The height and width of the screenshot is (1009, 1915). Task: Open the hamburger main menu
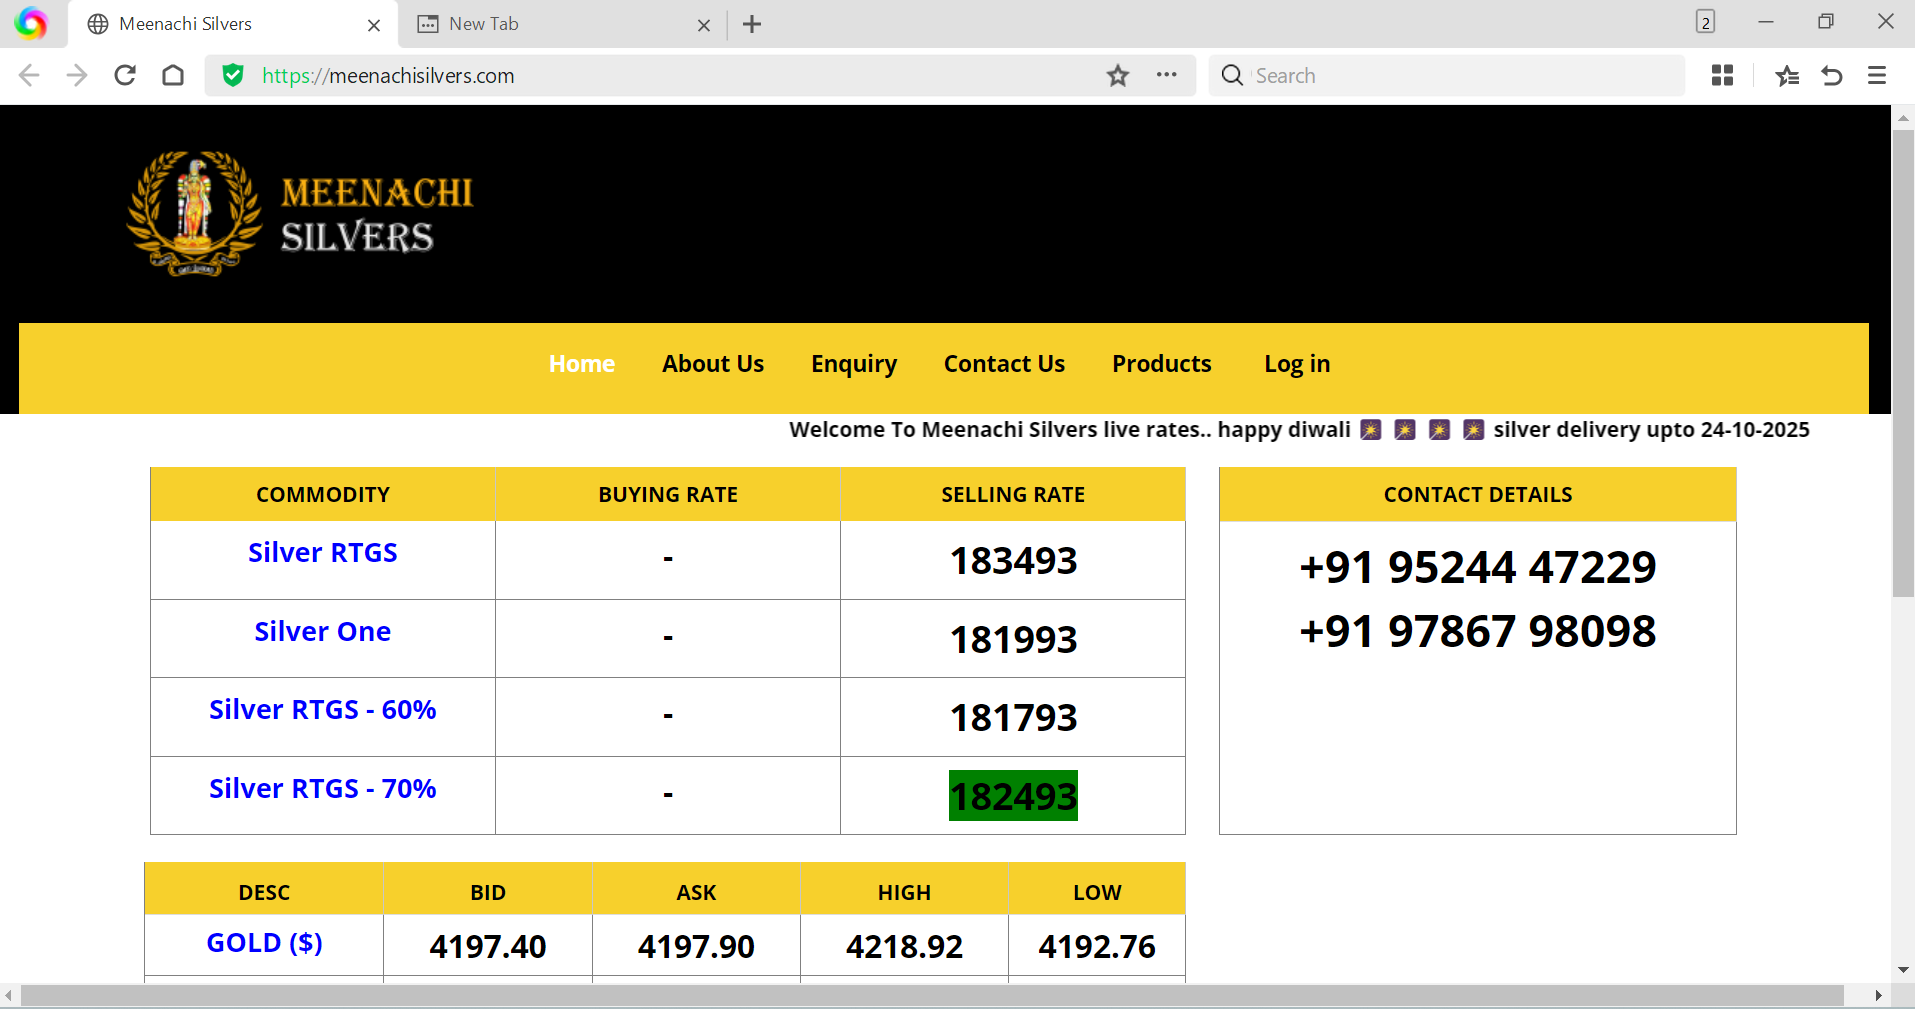(x=1877, y=75)
